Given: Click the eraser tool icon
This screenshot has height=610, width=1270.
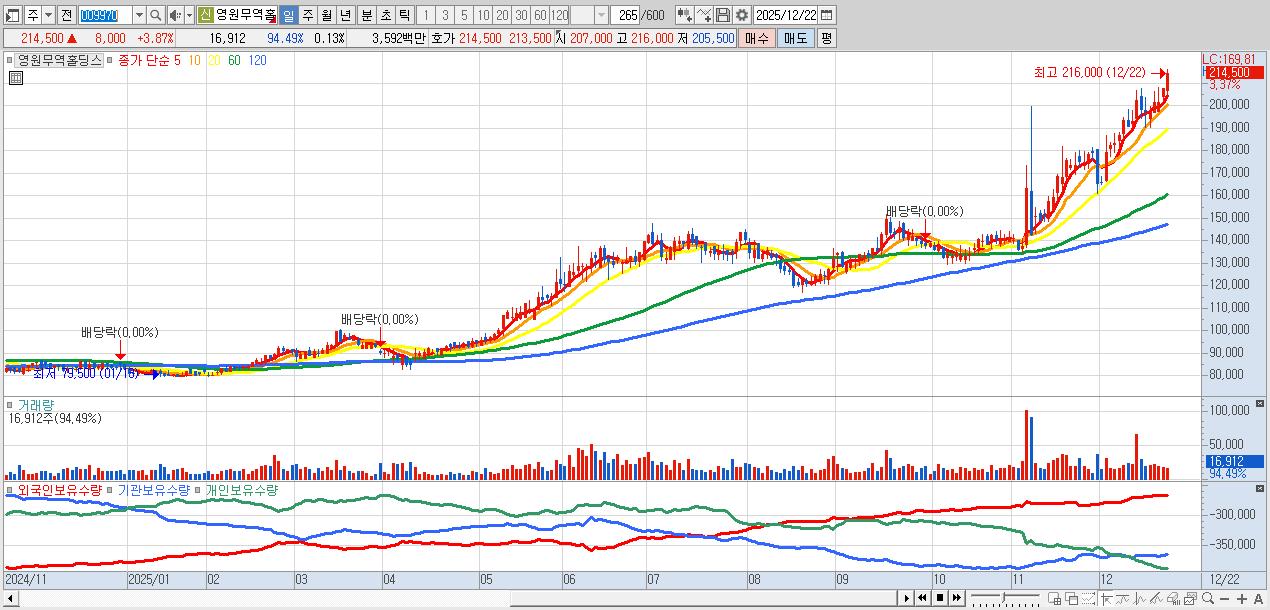Looking at the screenshot, I should point(1173,598).
